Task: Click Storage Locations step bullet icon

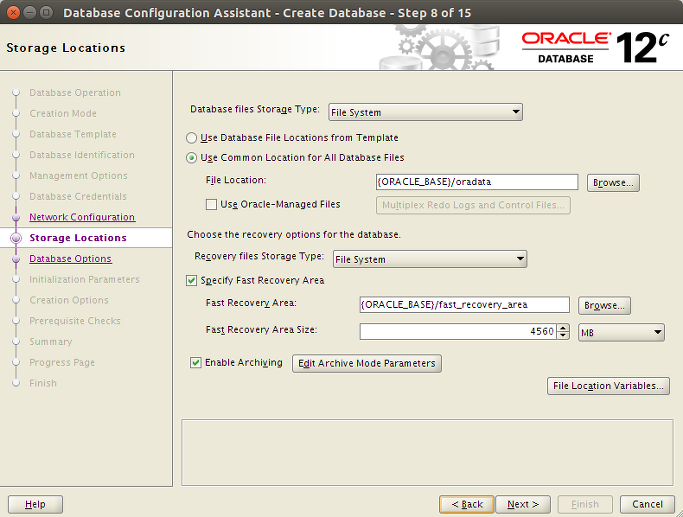Action: [x=16, y=238]
